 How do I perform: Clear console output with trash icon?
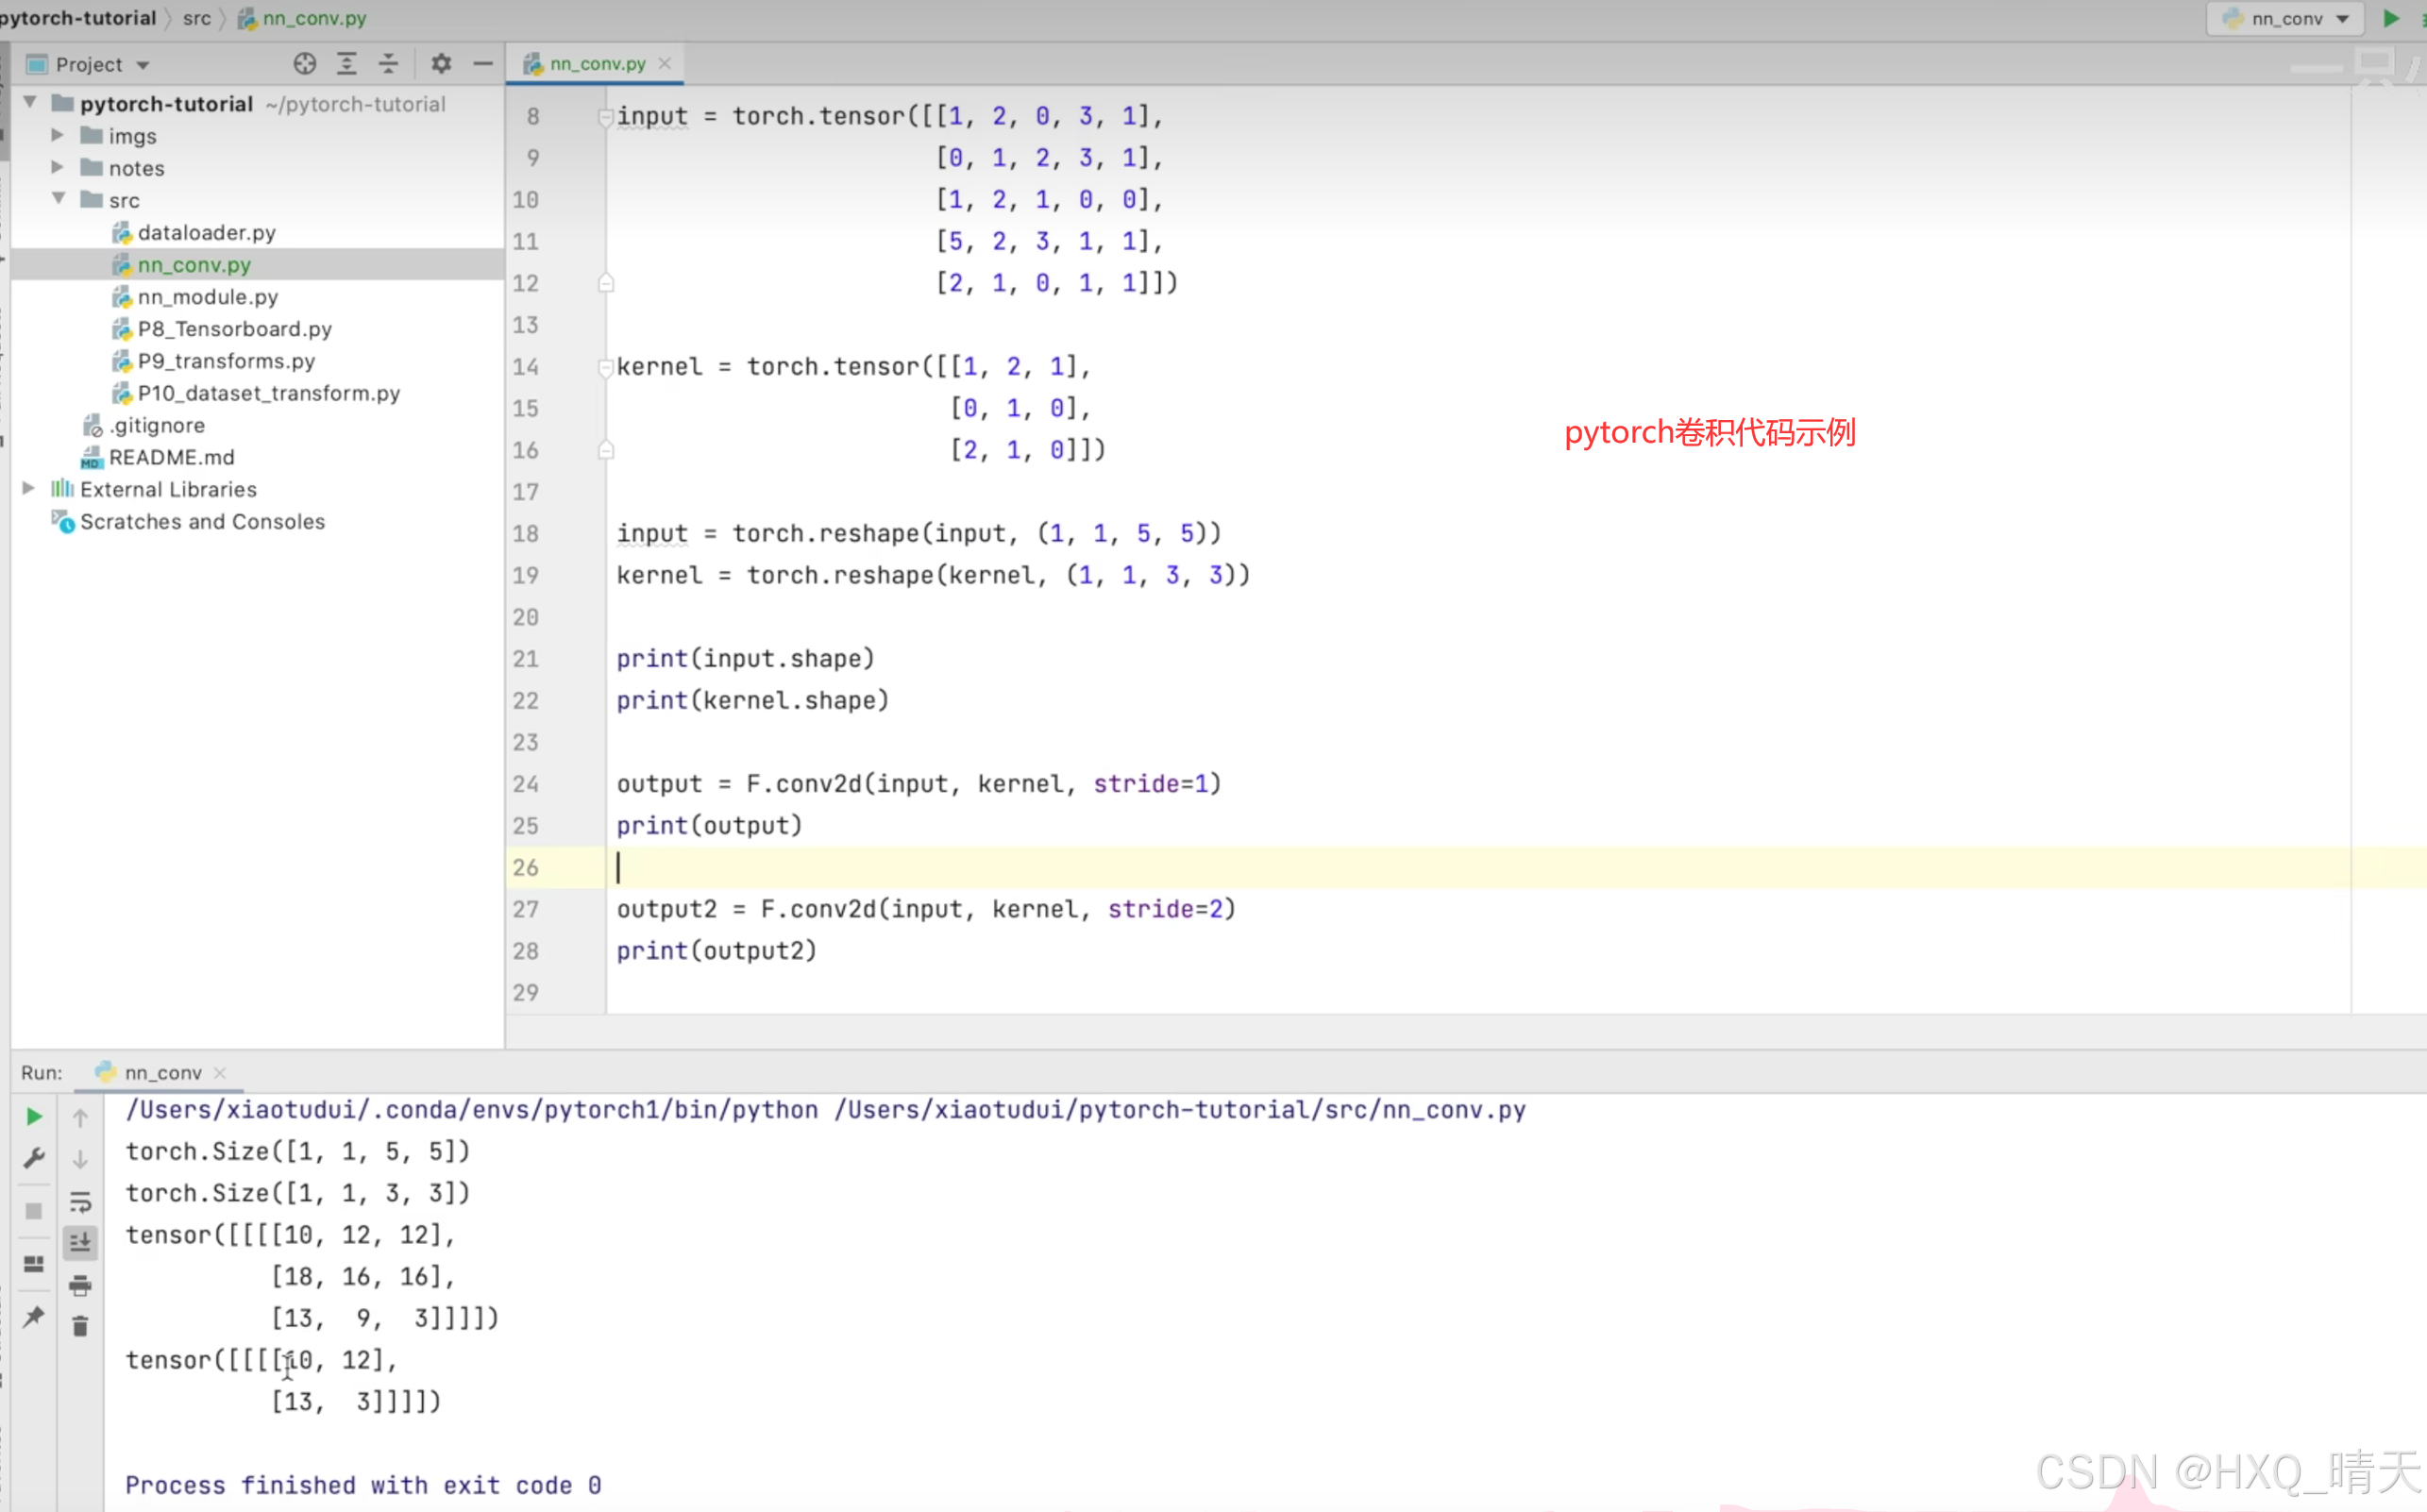80,1326
